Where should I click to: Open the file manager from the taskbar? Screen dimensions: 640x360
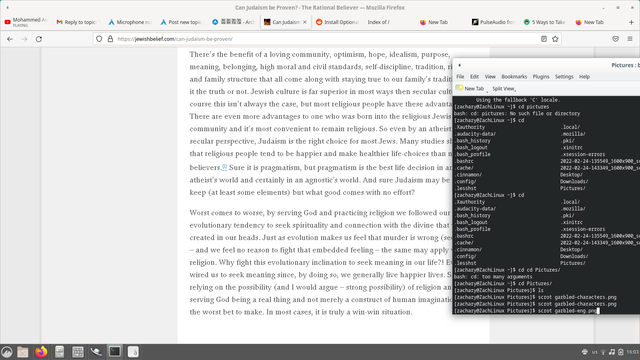pos(23,352)
